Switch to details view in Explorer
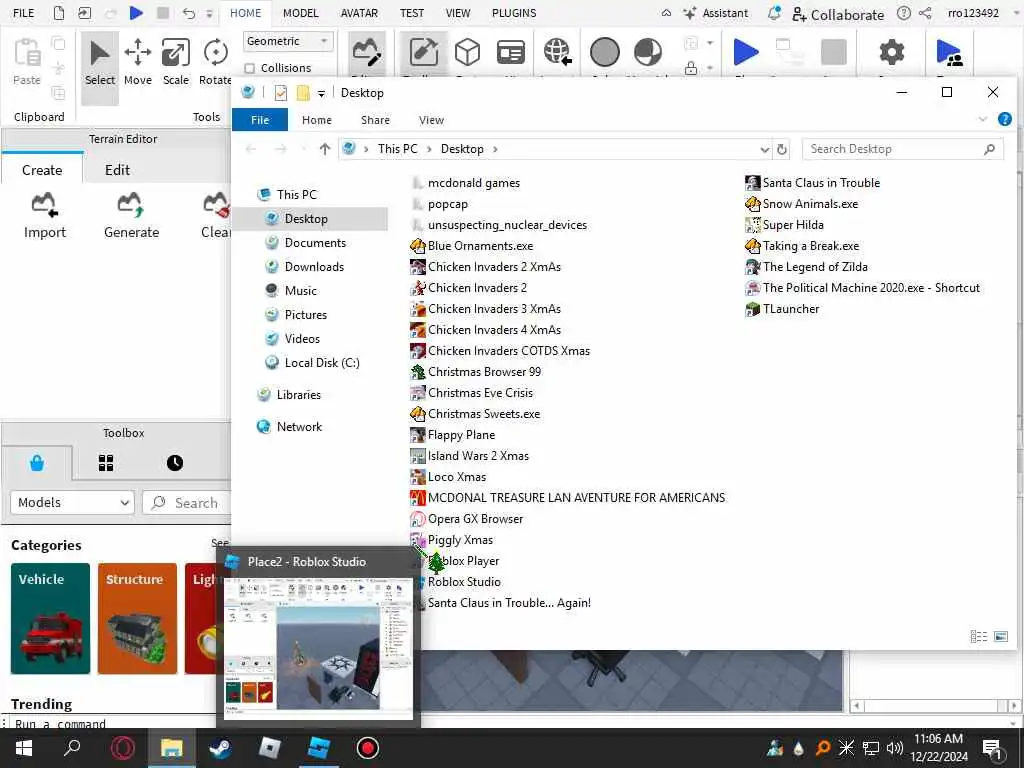Image resolution: width=1024 pixels, height=768 pixels. pyautogui.click(x=978, y=636)
